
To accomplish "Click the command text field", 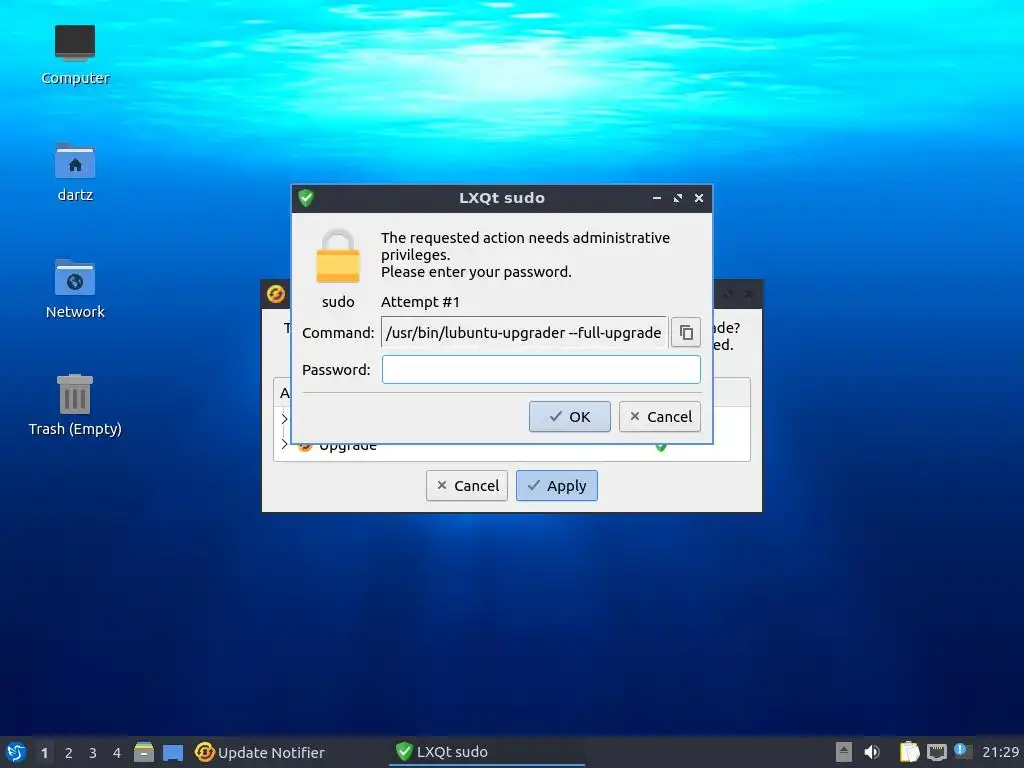I will (x=524, y=332).
